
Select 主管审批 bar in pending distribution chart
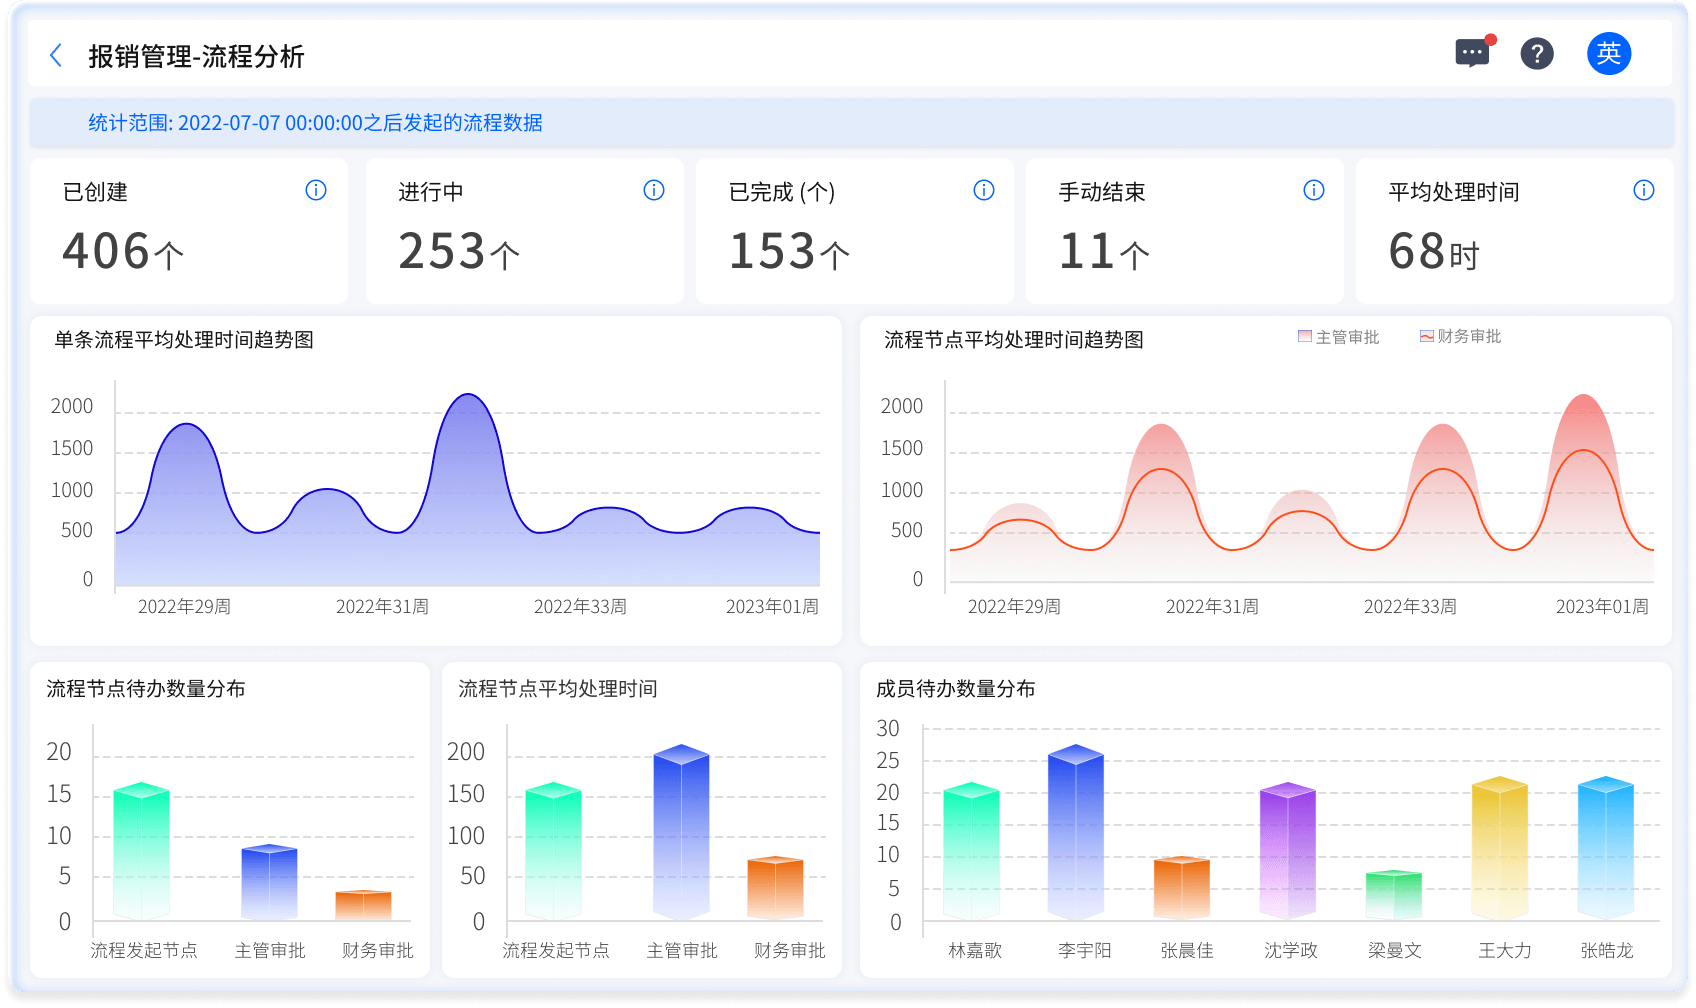click(270, 882)
